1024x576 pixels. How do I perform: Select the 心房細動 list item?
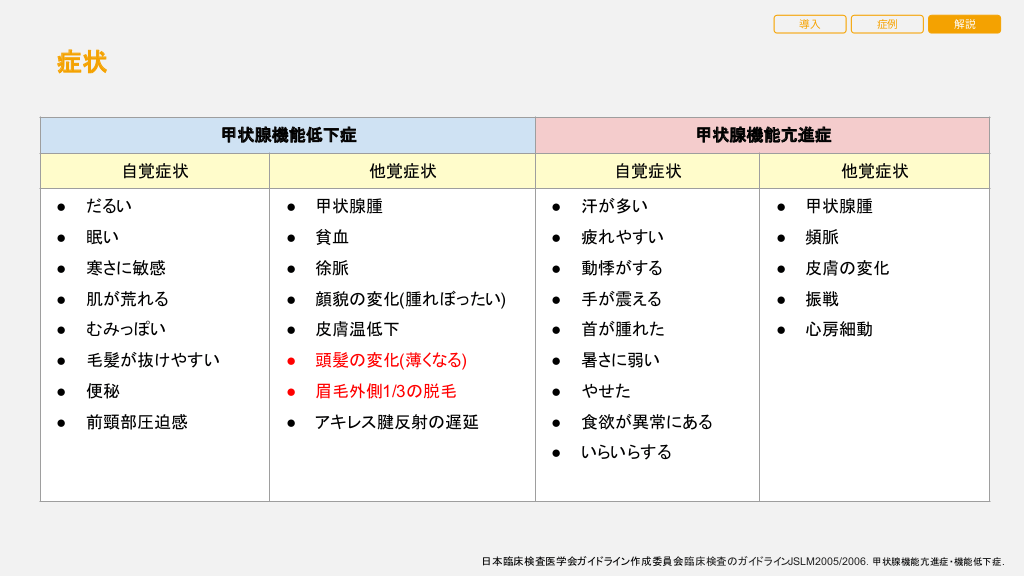point(839,329)
